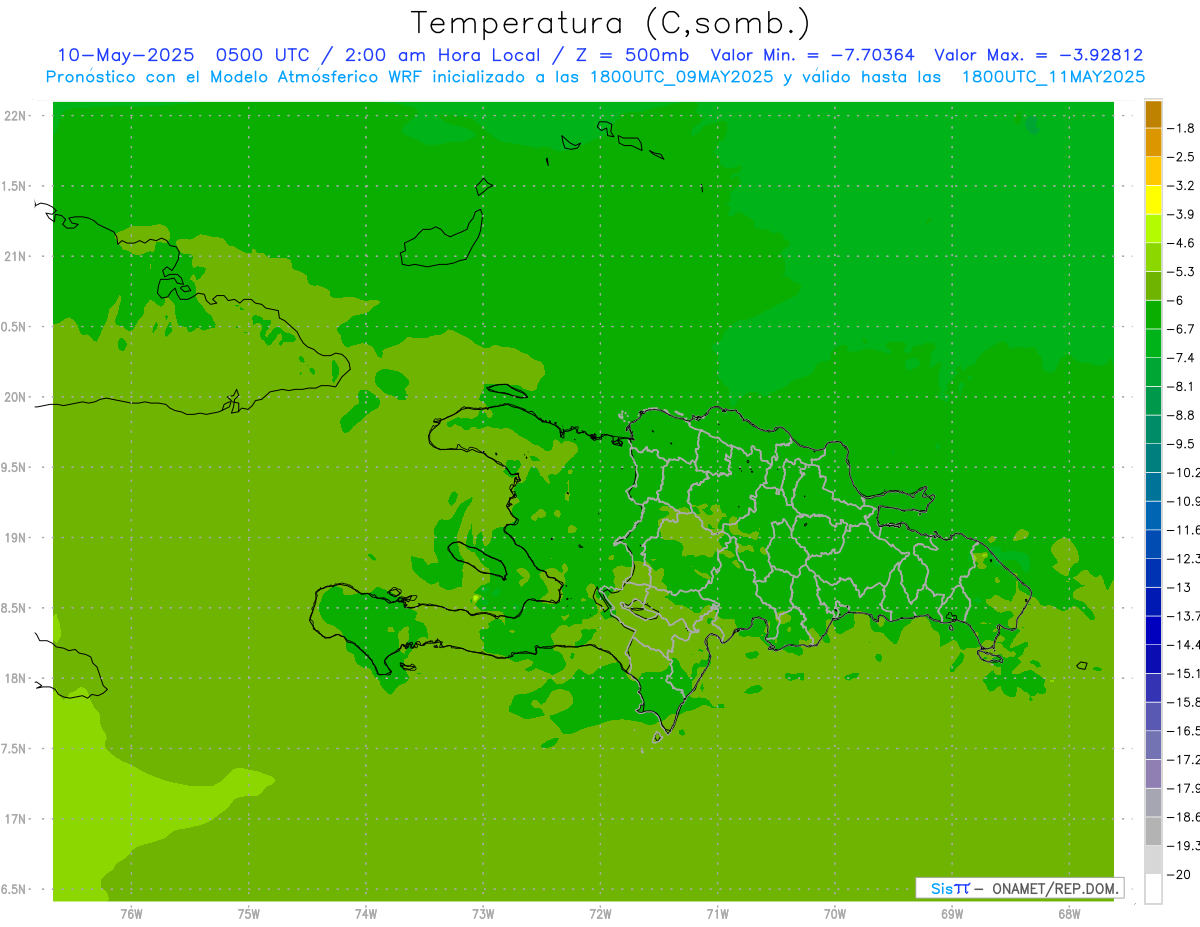Click the '21N' latitude label
The height and width of the screenshot is (927, 1200).
tap(16, 257)
